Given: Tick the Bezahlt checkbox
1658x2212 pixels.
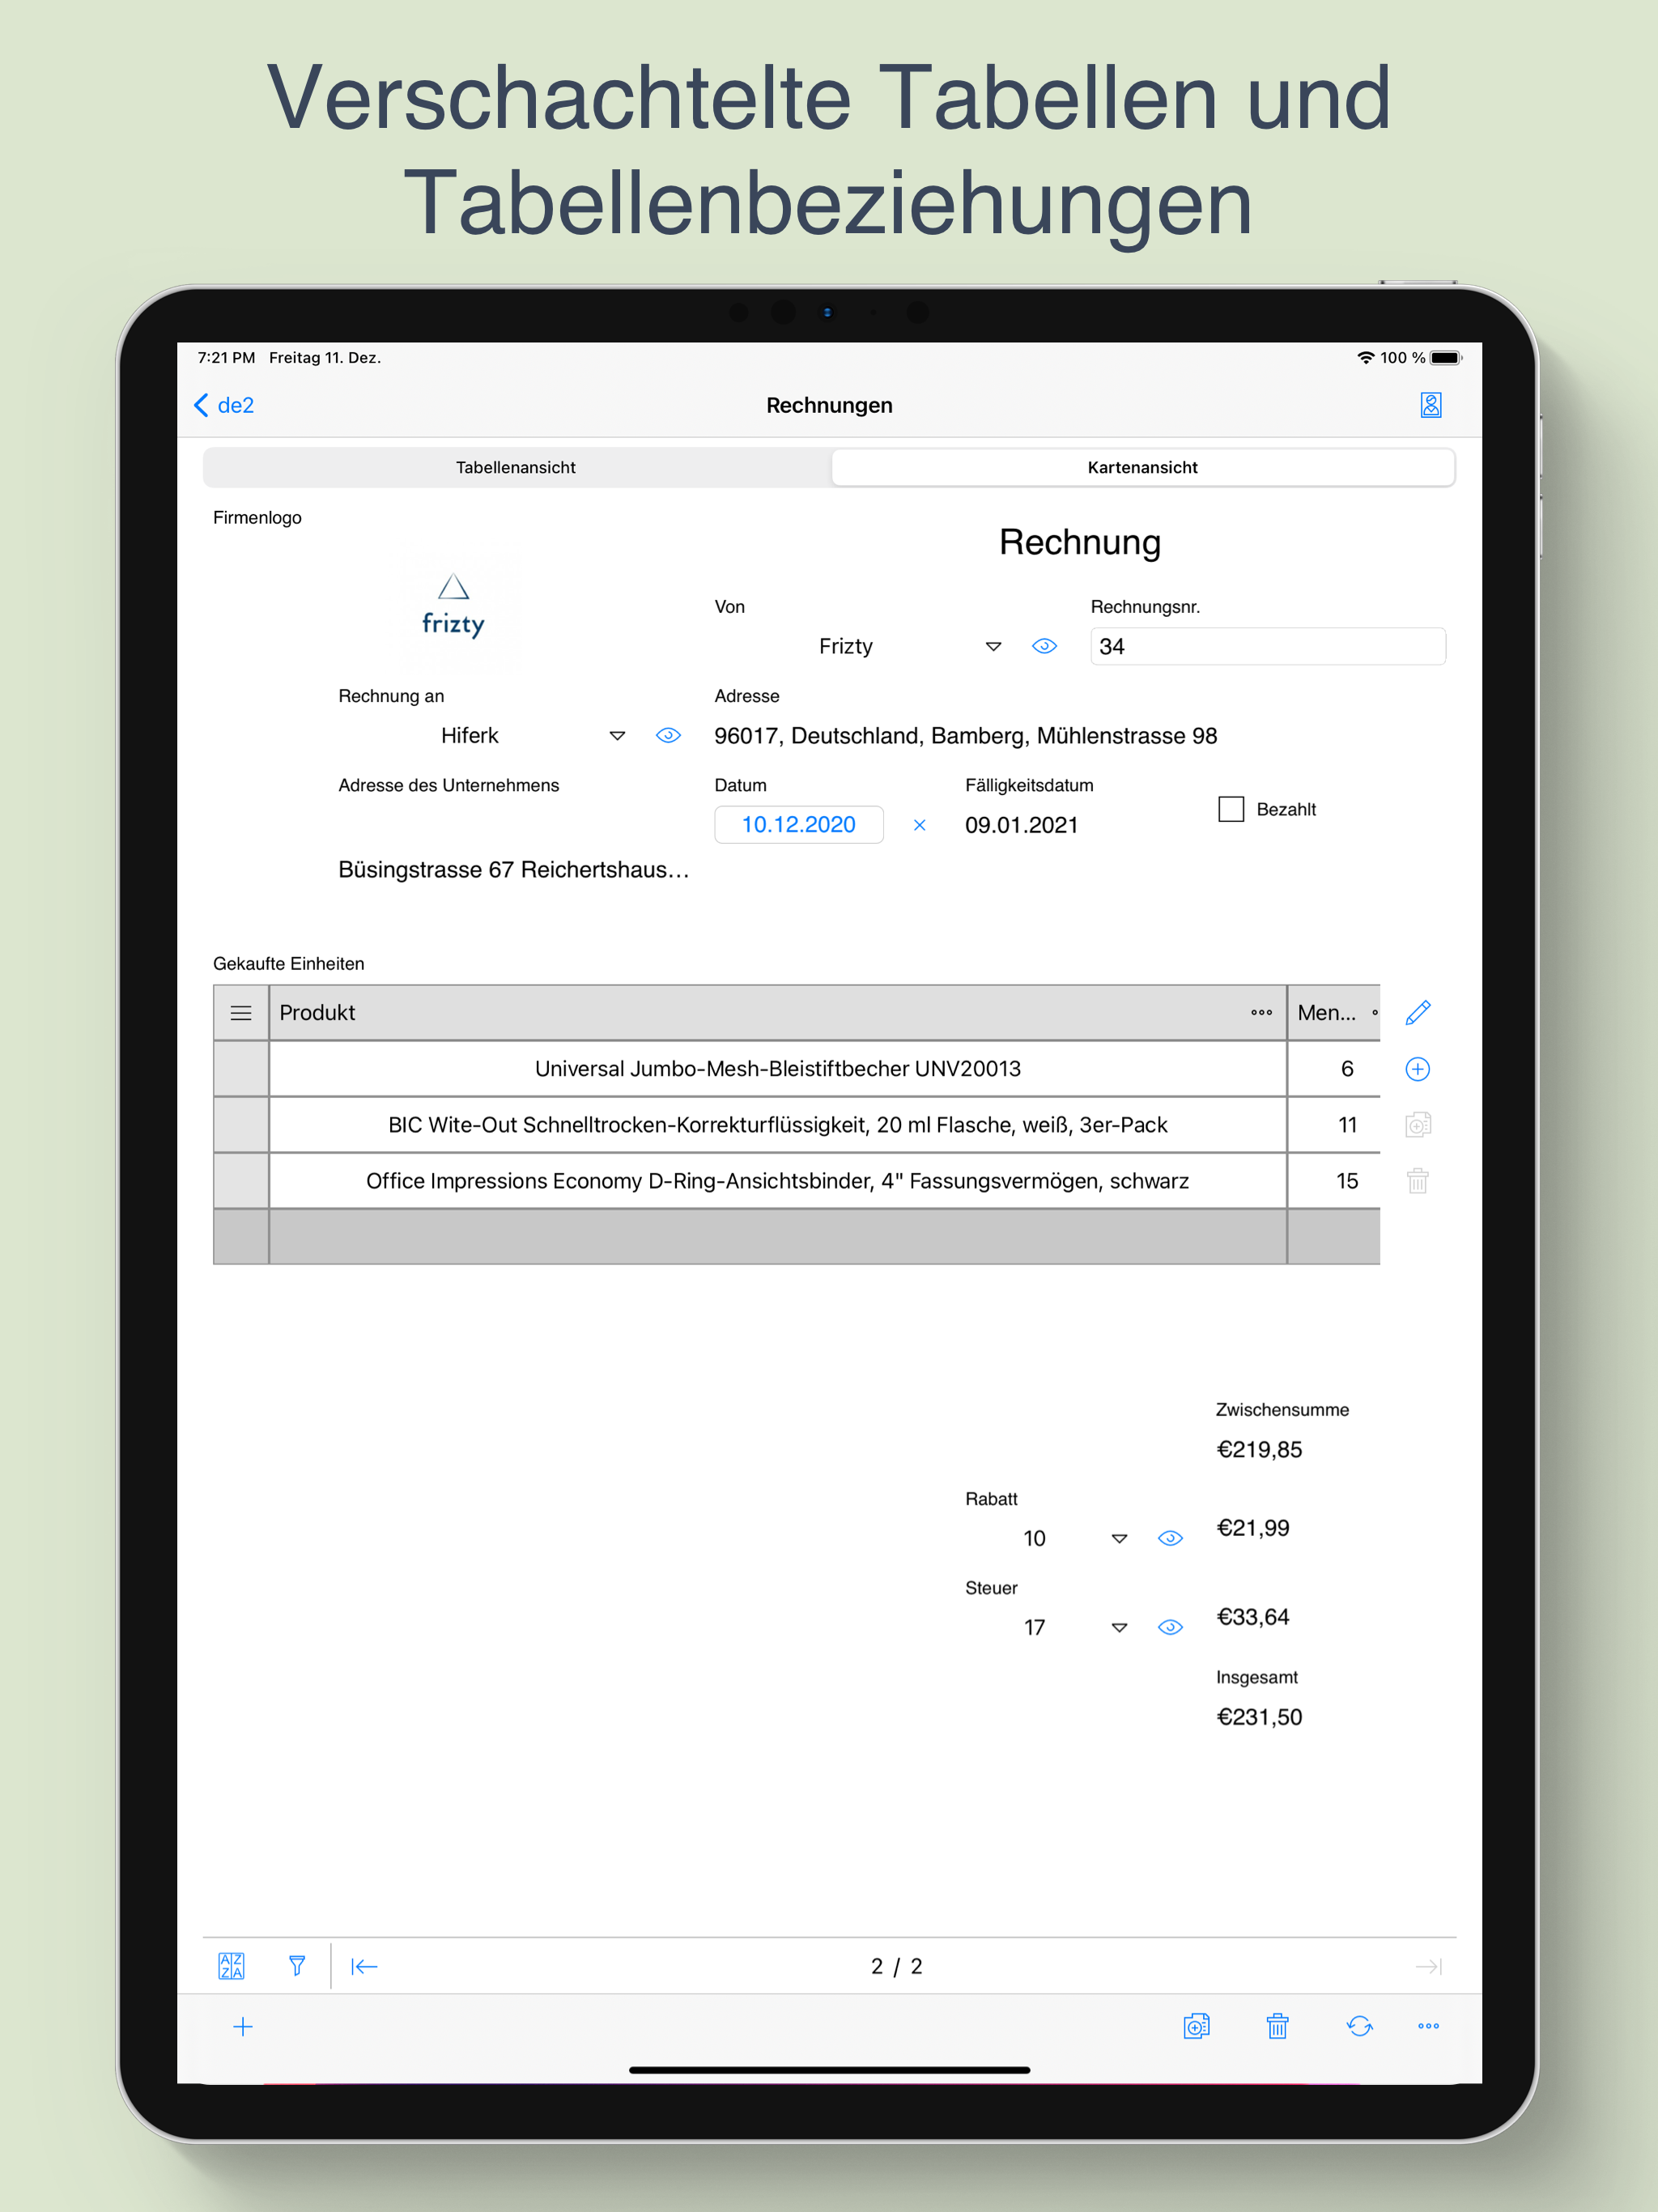Looking at the screenshot, I should tap(1231, 809).
